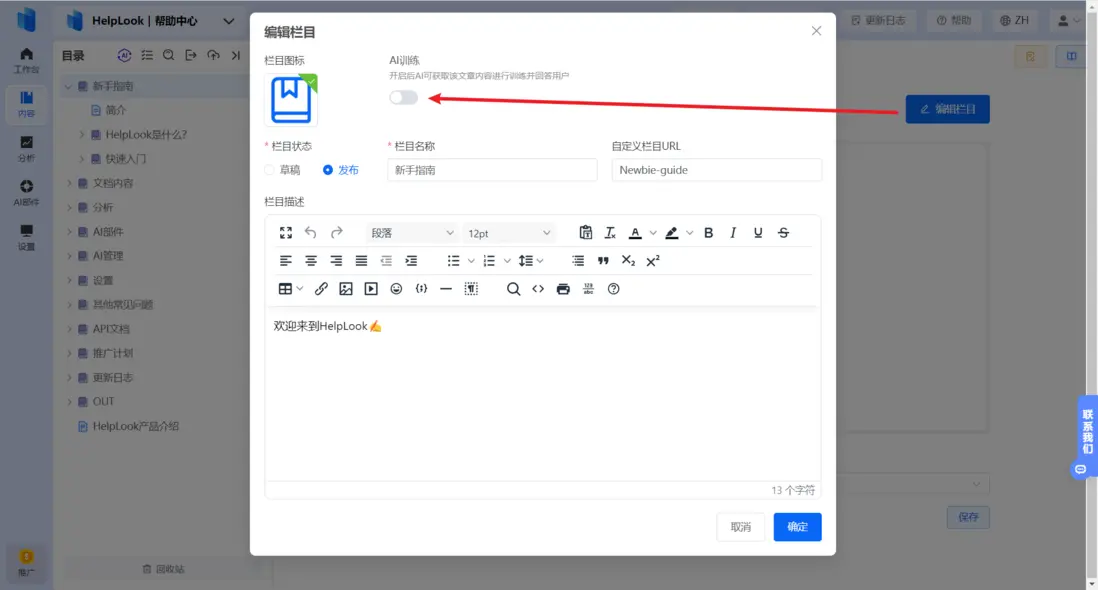This screenshot has width=1098, height=590.
Task: Insert horizontal line icon
Action: point(446,289)
